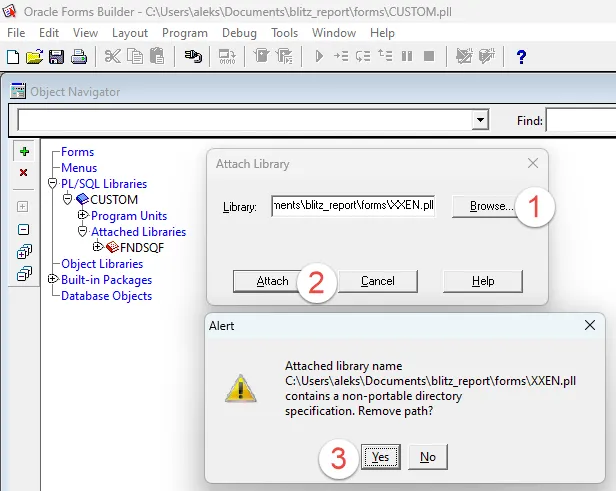Click the Expand All sidebar icon
The height and width of the screenshot is (491, 616).
24,252
